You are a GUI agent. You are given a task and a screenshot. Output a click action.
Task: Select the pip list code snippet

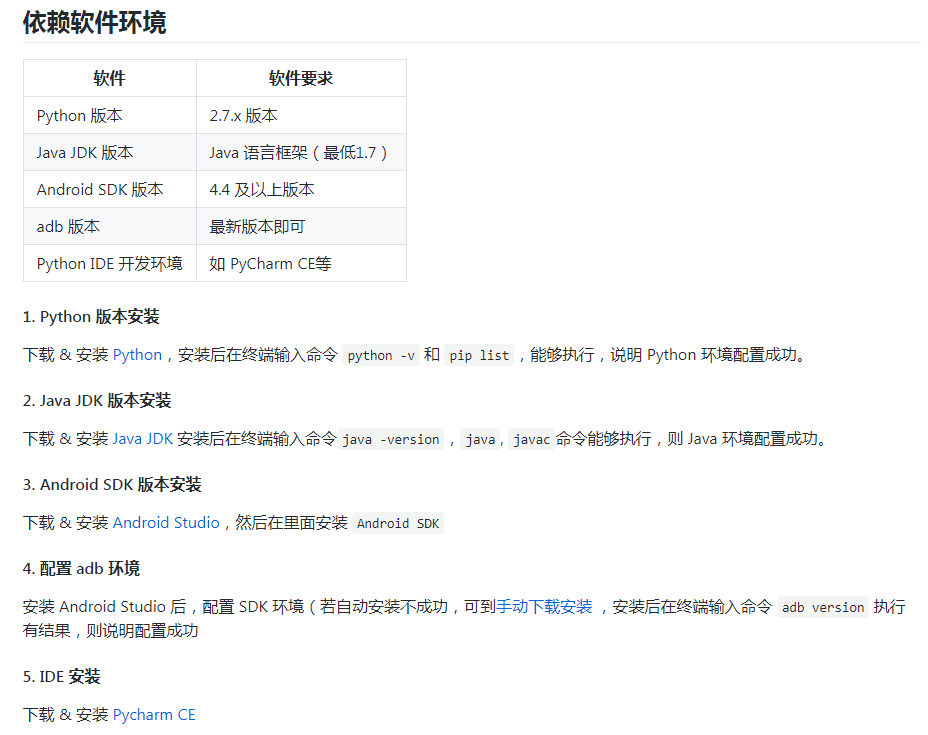[479, 355]
